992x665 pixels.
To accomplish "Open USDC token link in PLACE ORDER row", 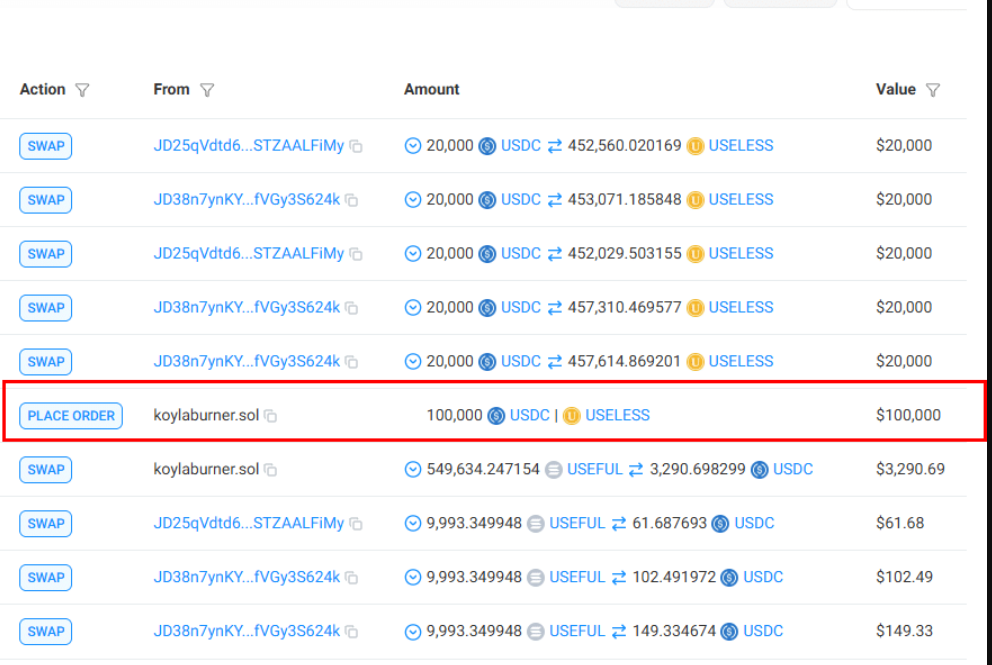I will [x=530, y=415].
